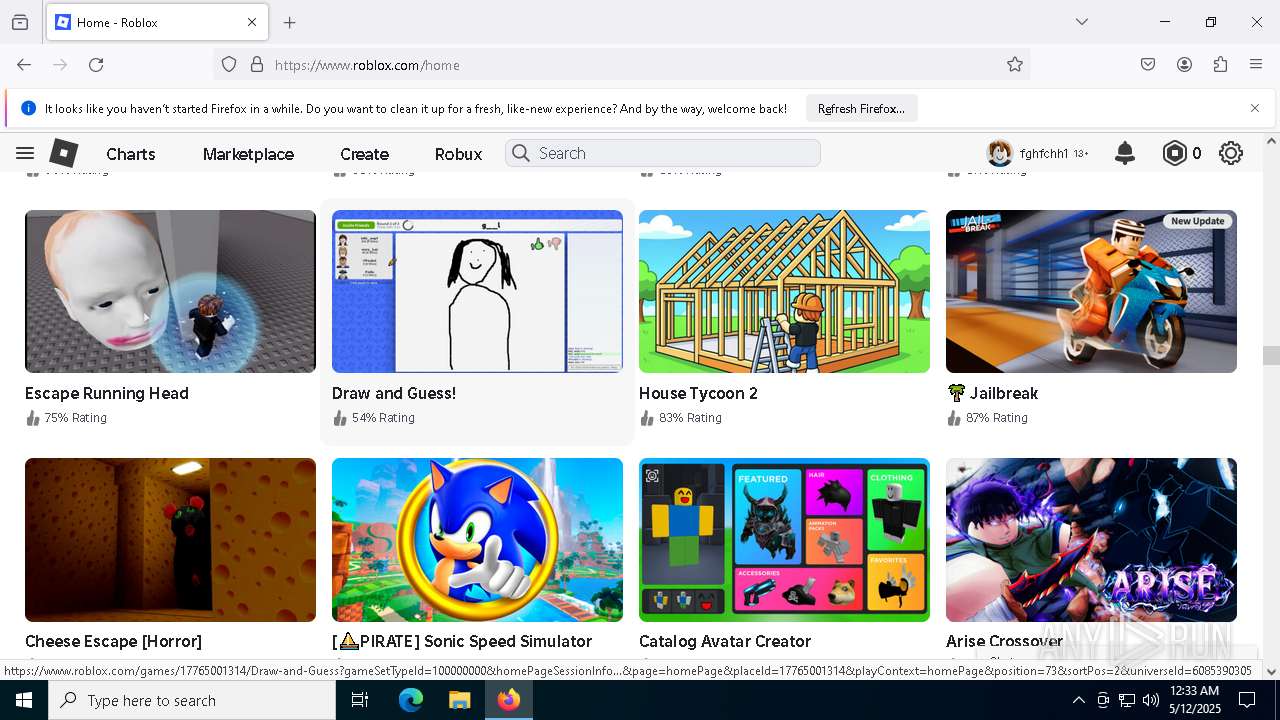Viewport: 1280px width, 720px height.
Task: Open the Robux page
Action: click(x=458, y=154)
